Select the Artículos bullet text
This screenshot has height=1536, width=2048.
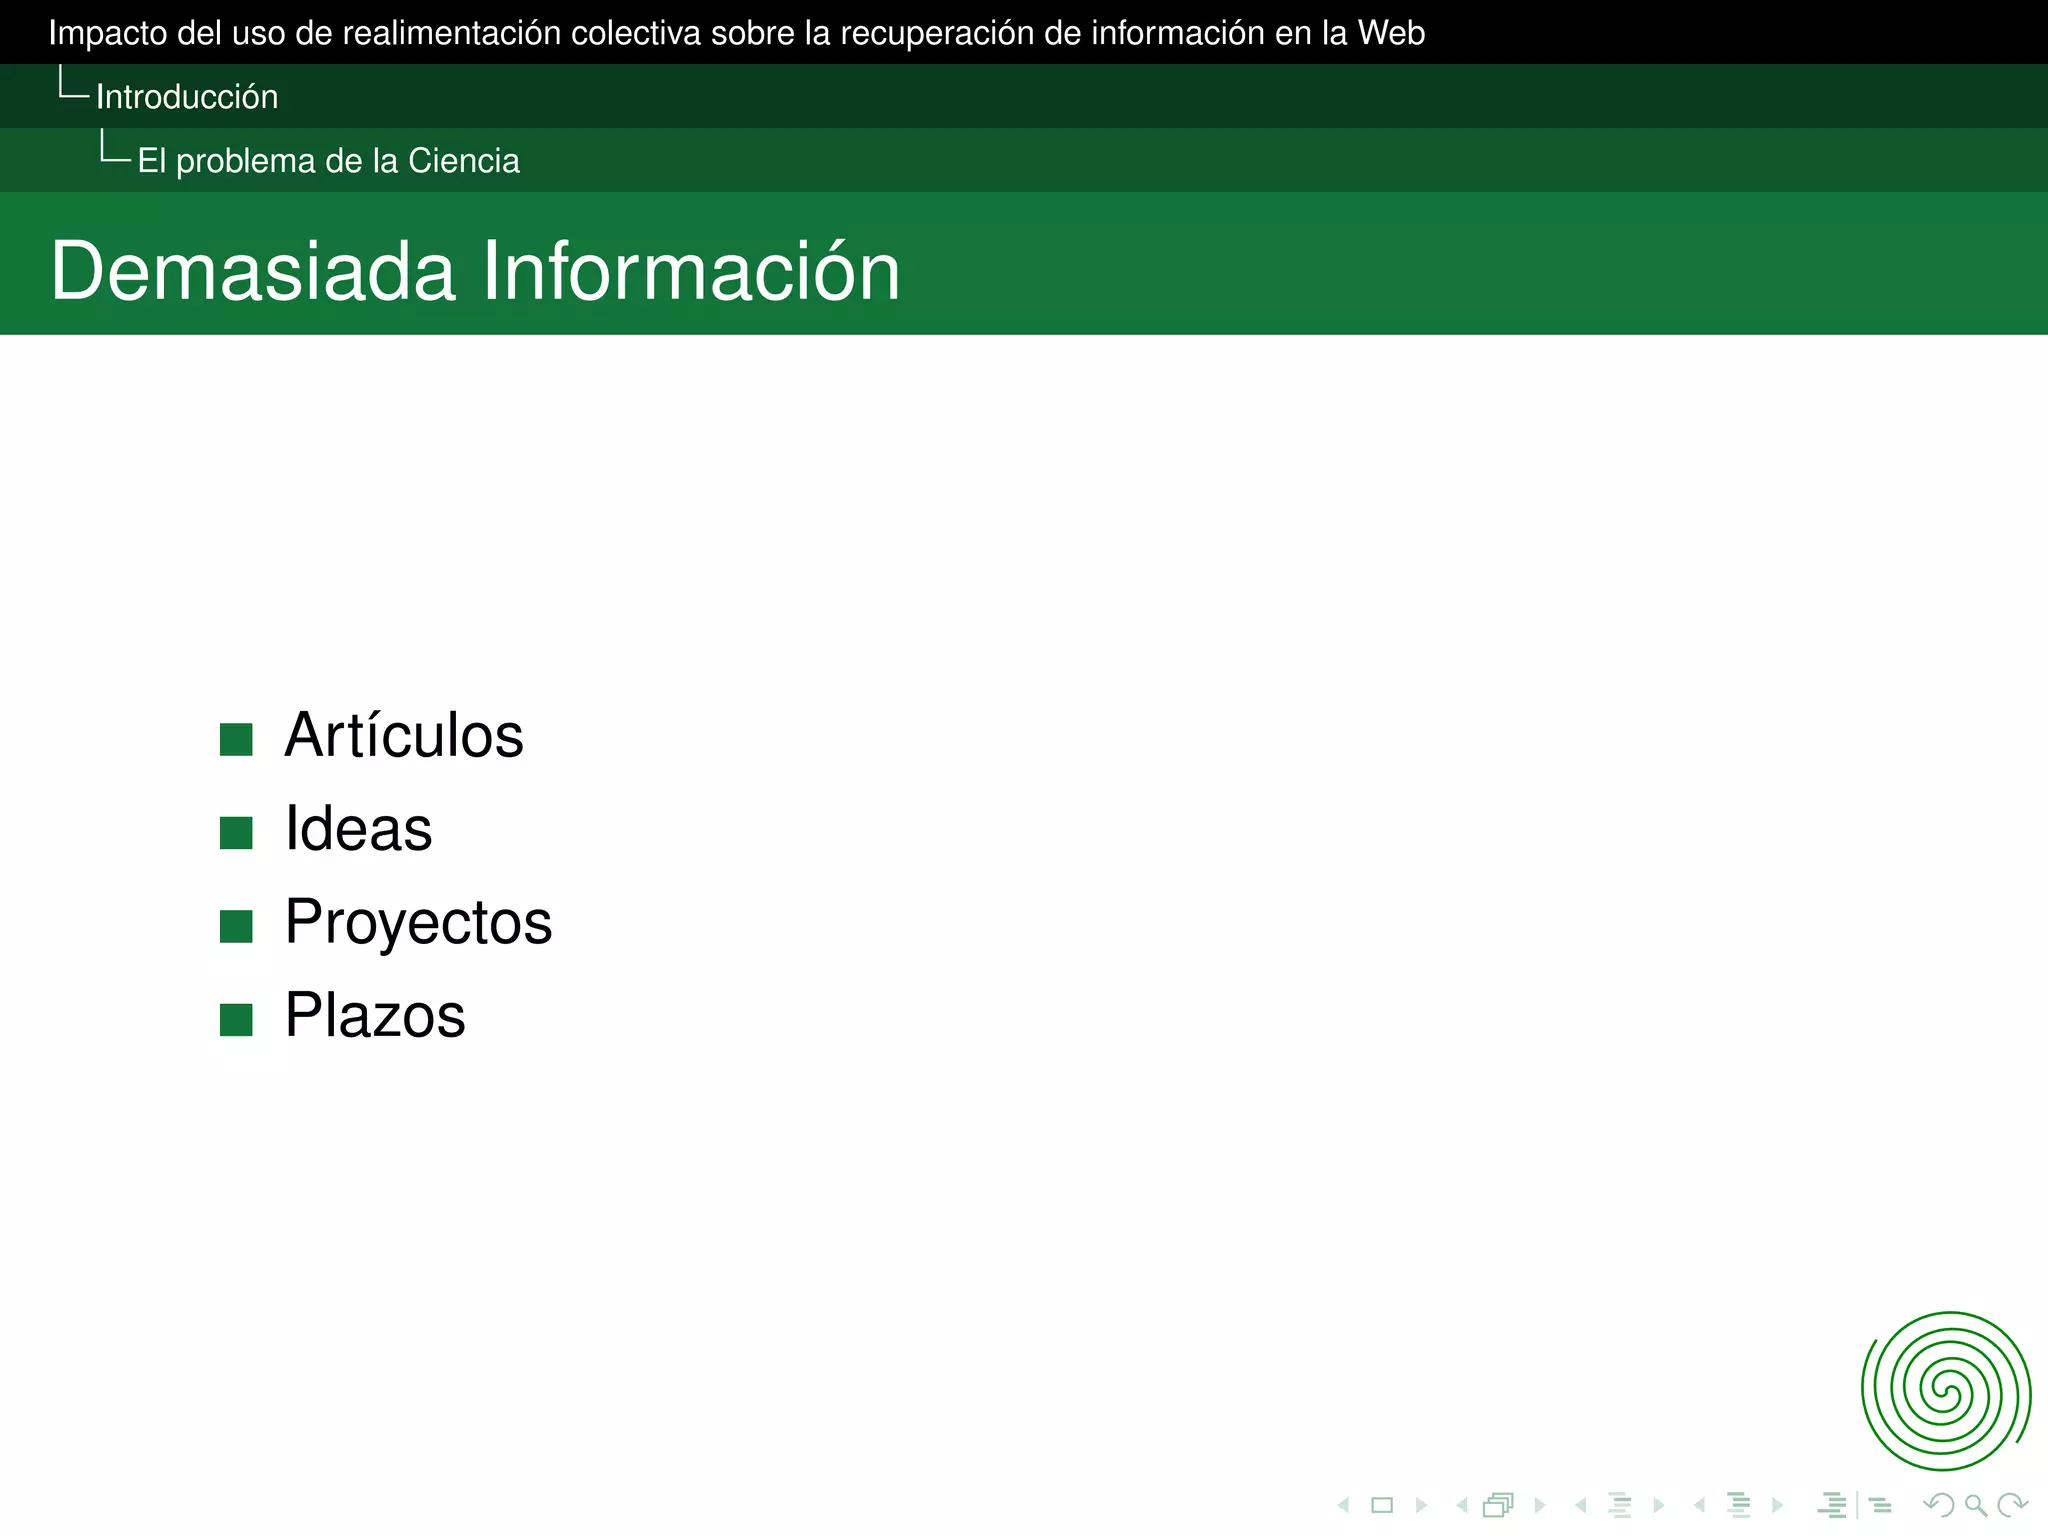click(x=404, y=735)
